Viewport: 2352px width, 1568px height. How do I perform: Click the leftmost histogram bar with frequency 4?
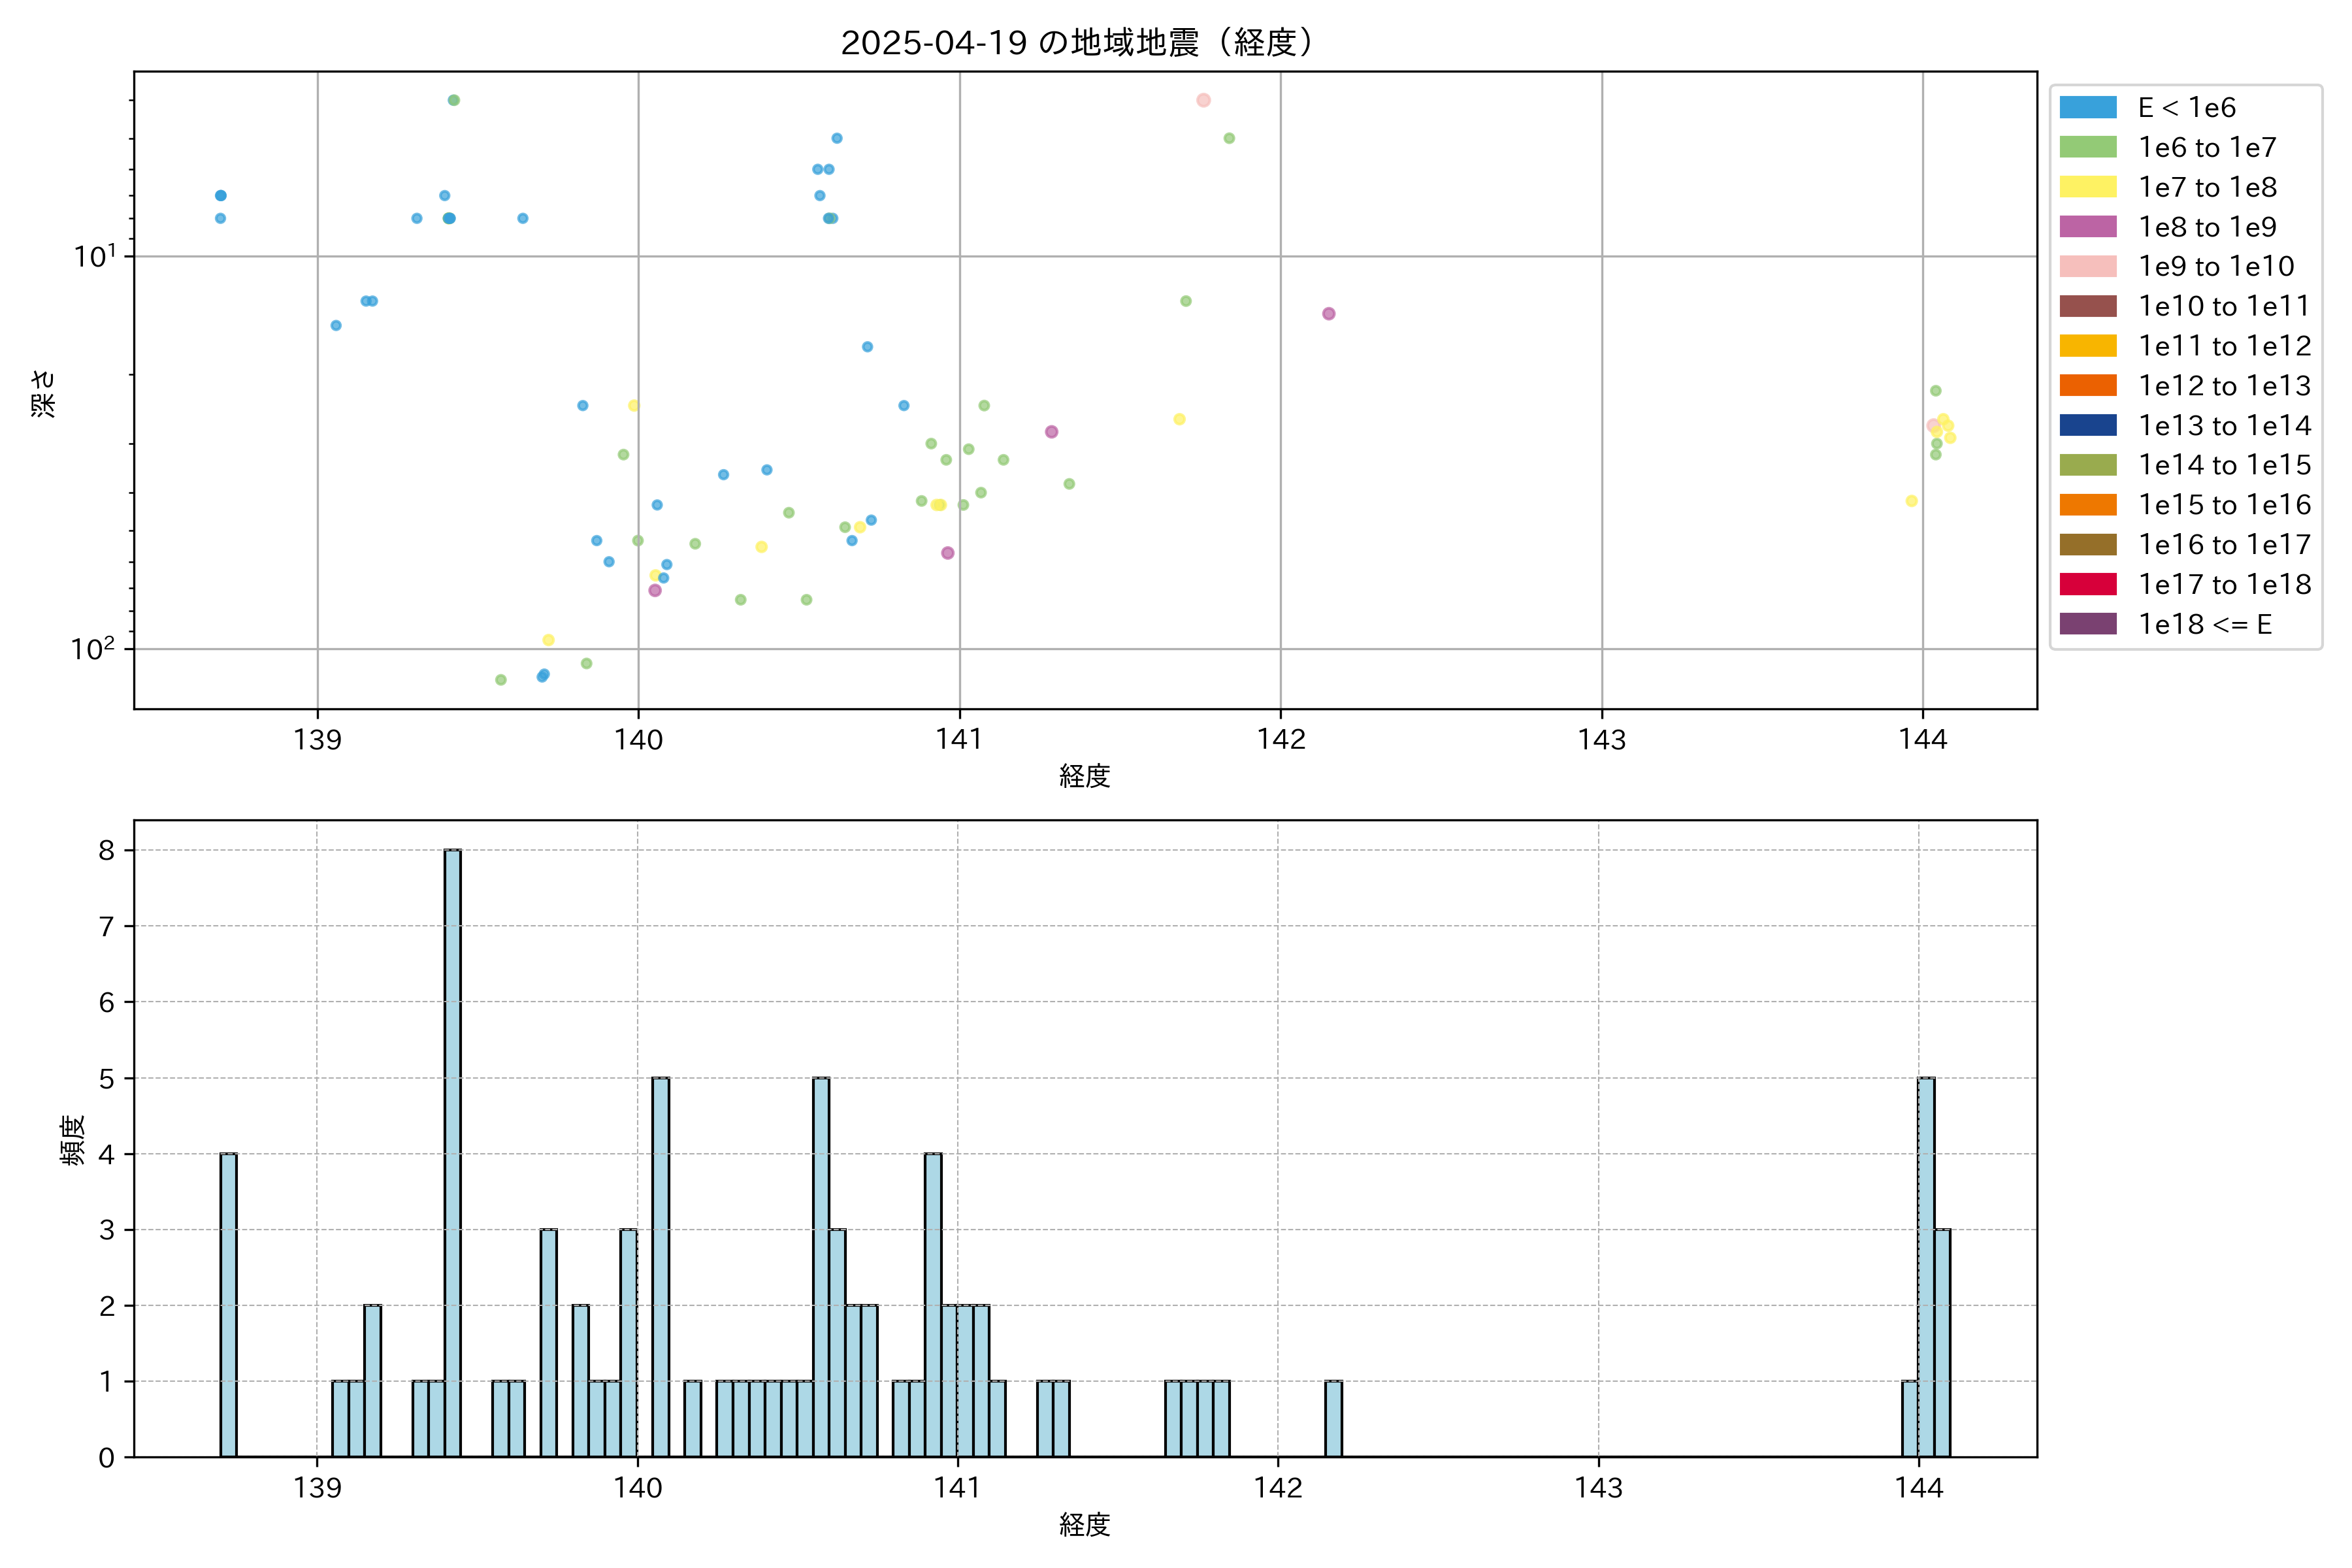(x=229, y=1304)
